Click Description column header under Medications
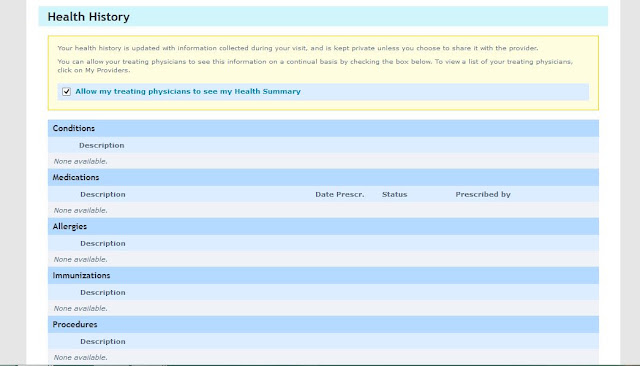 point(103,194)
